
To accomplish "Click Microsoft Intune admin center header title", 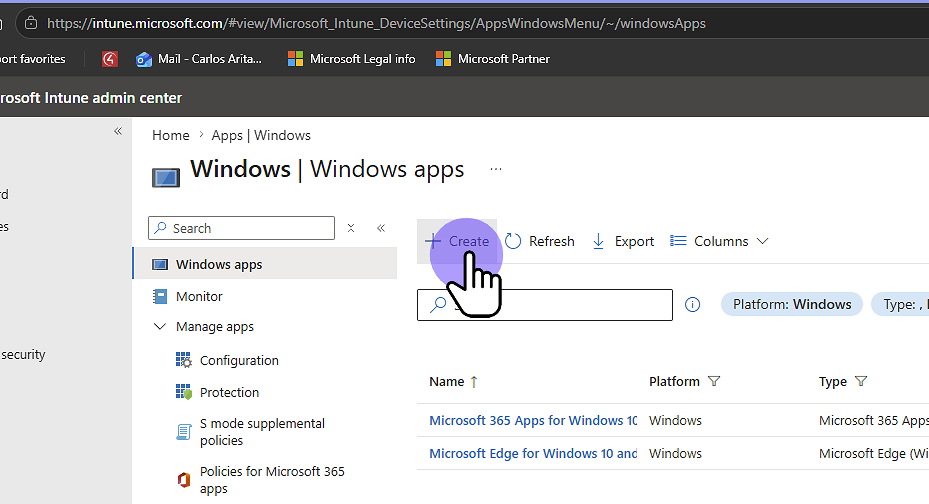I will [x=91, y=98].
